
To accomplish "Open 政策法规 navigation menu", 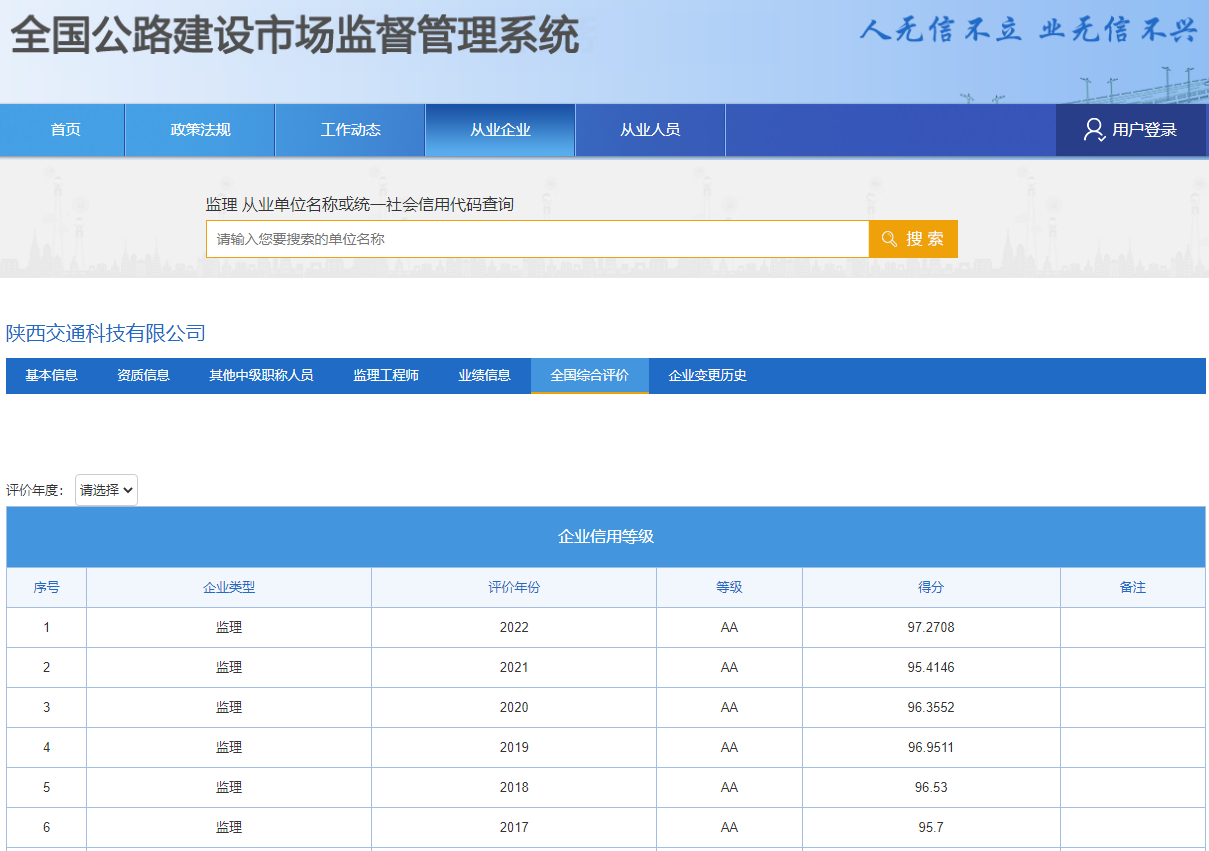I will click(x=200, y=130).
